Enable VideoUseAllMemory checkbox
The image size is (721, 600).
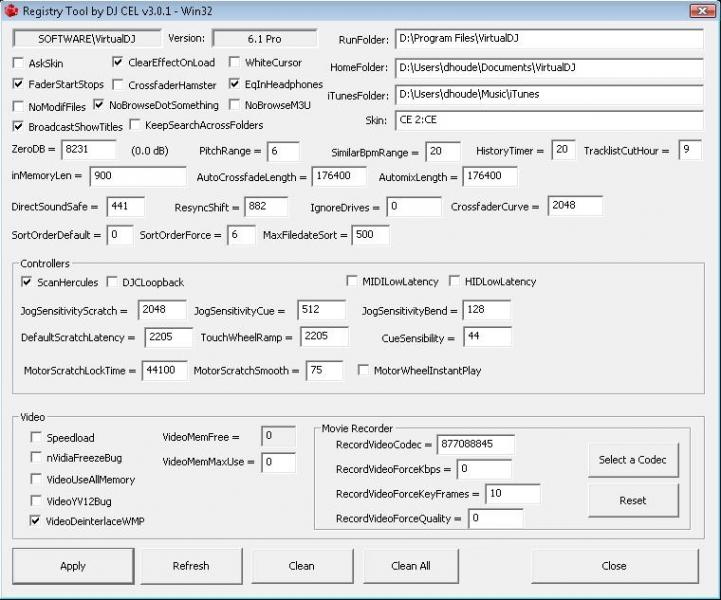[x=36, y=479]
